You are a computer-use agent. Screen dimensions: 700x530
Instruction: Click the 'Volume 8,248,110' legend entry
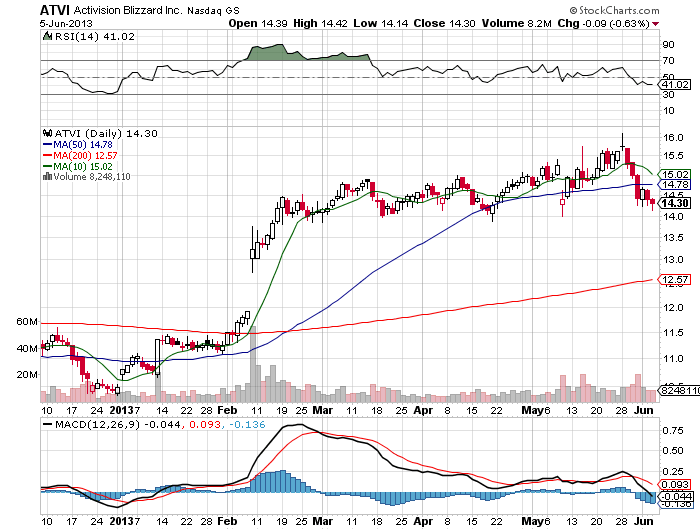(92, 177)
